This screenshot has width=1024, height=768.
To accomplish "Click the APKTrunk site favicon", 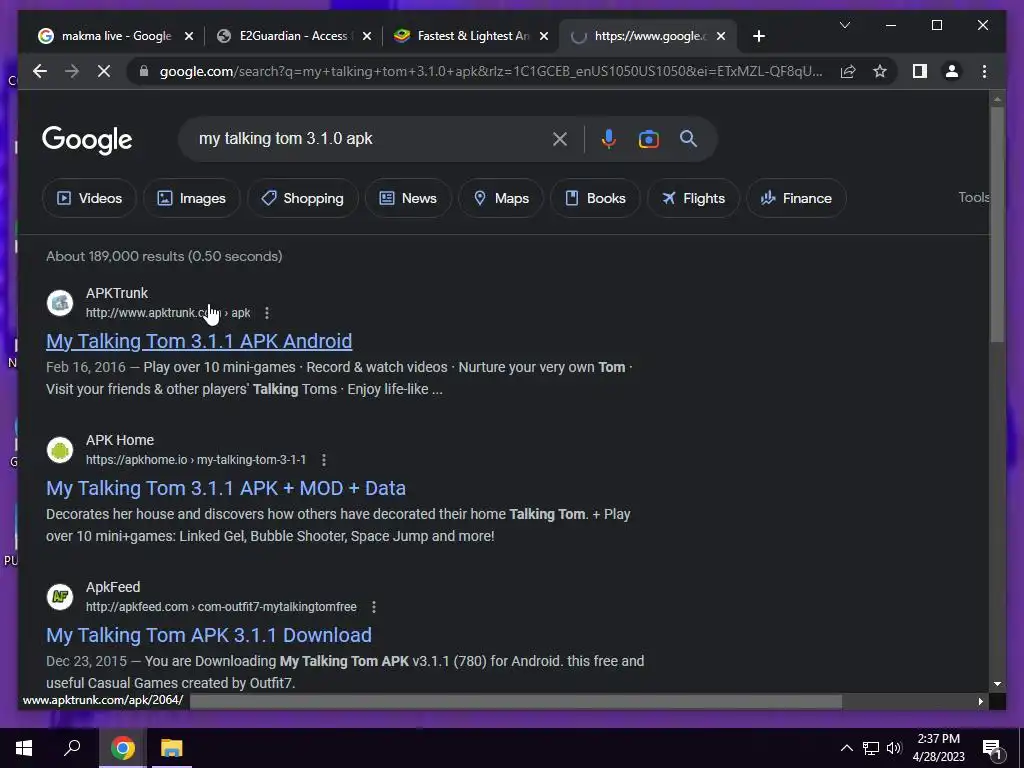I will 59,303.
